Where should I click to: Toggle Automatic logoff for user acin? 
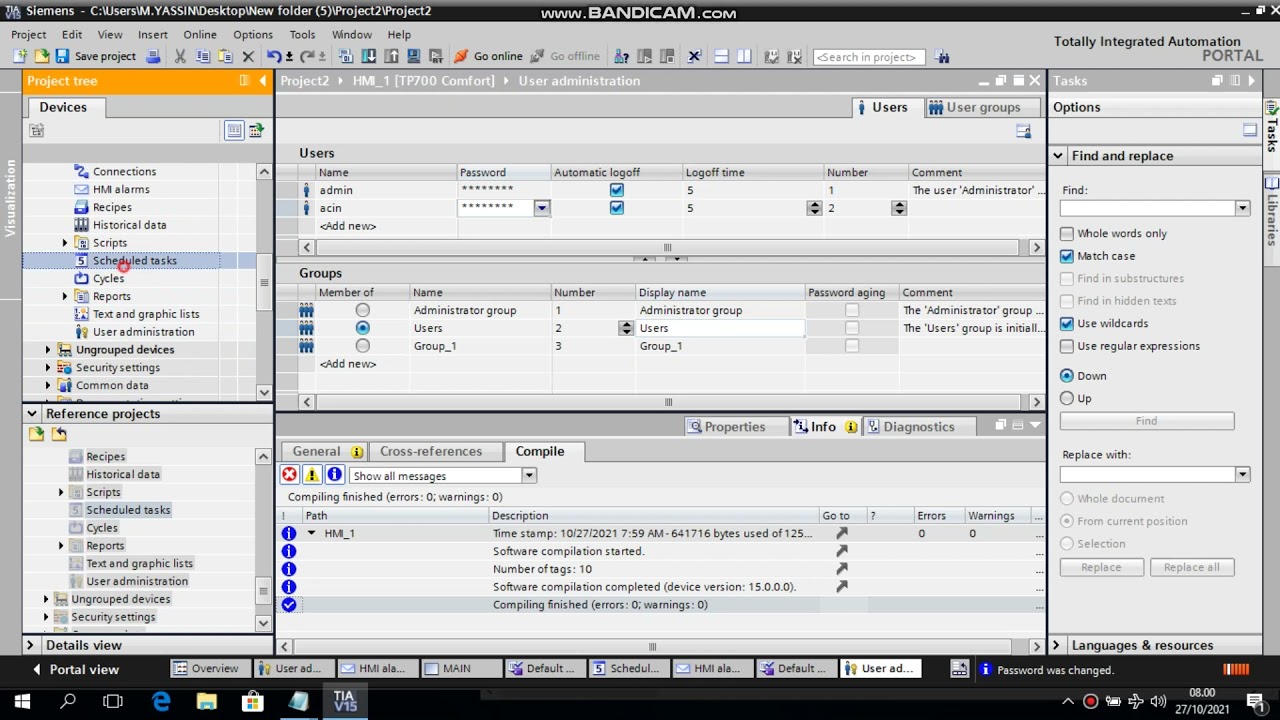pyautogui.click(x=616, y=208)
